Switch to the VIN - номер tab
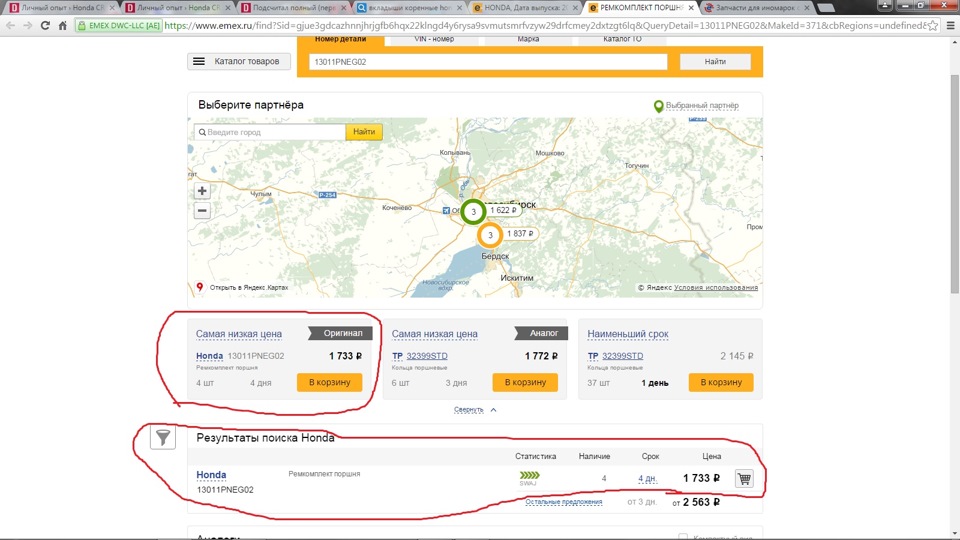 [x=428, y=40]
